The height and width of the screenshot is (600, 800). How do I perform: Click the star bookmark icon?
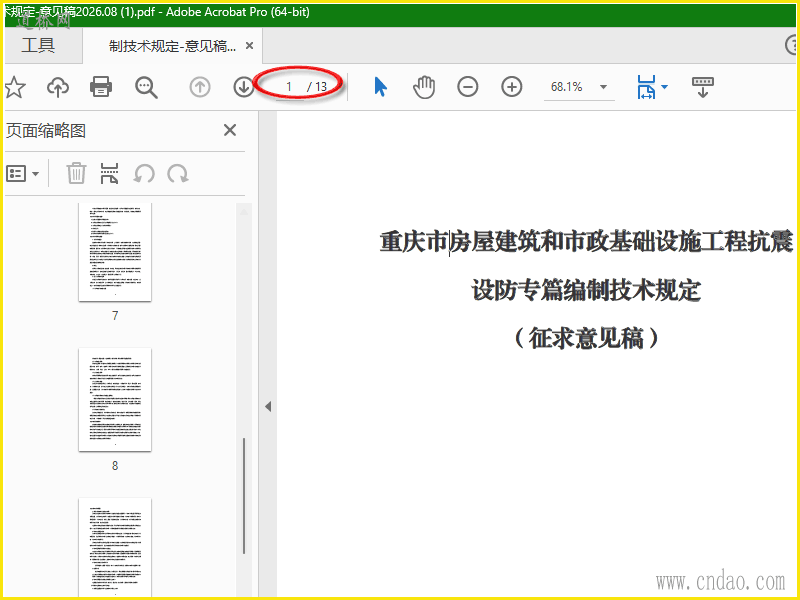tap(15, 87)
